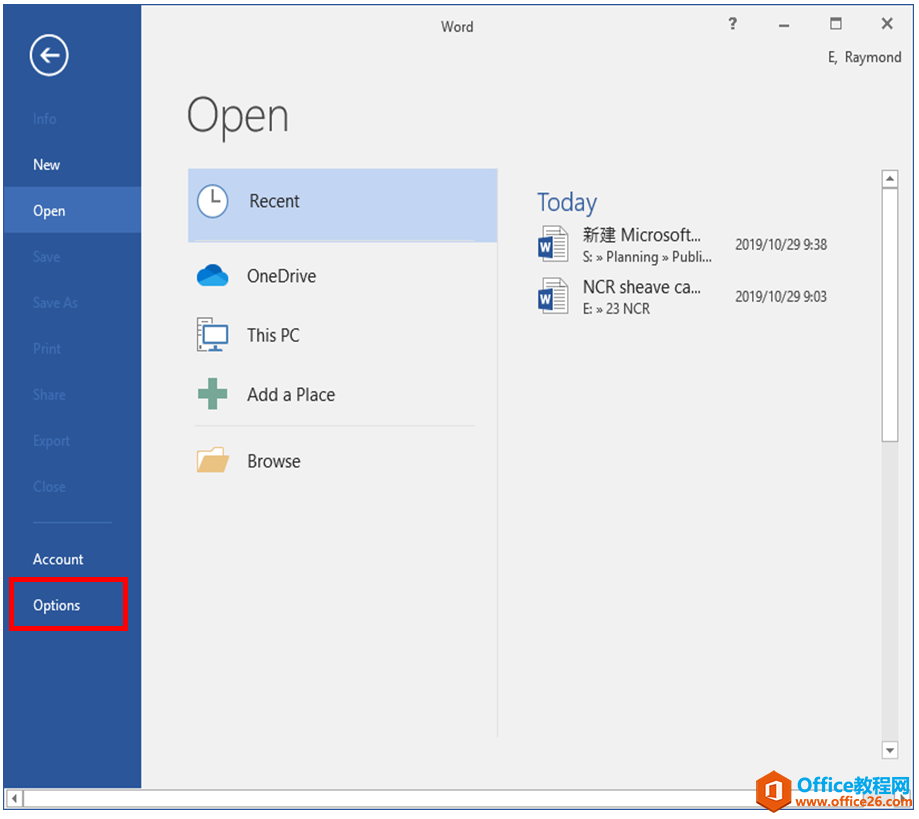This screenshot has width=919, height=819.
Task: Click the OneDrive cloud icon
Action: (212, 276)
